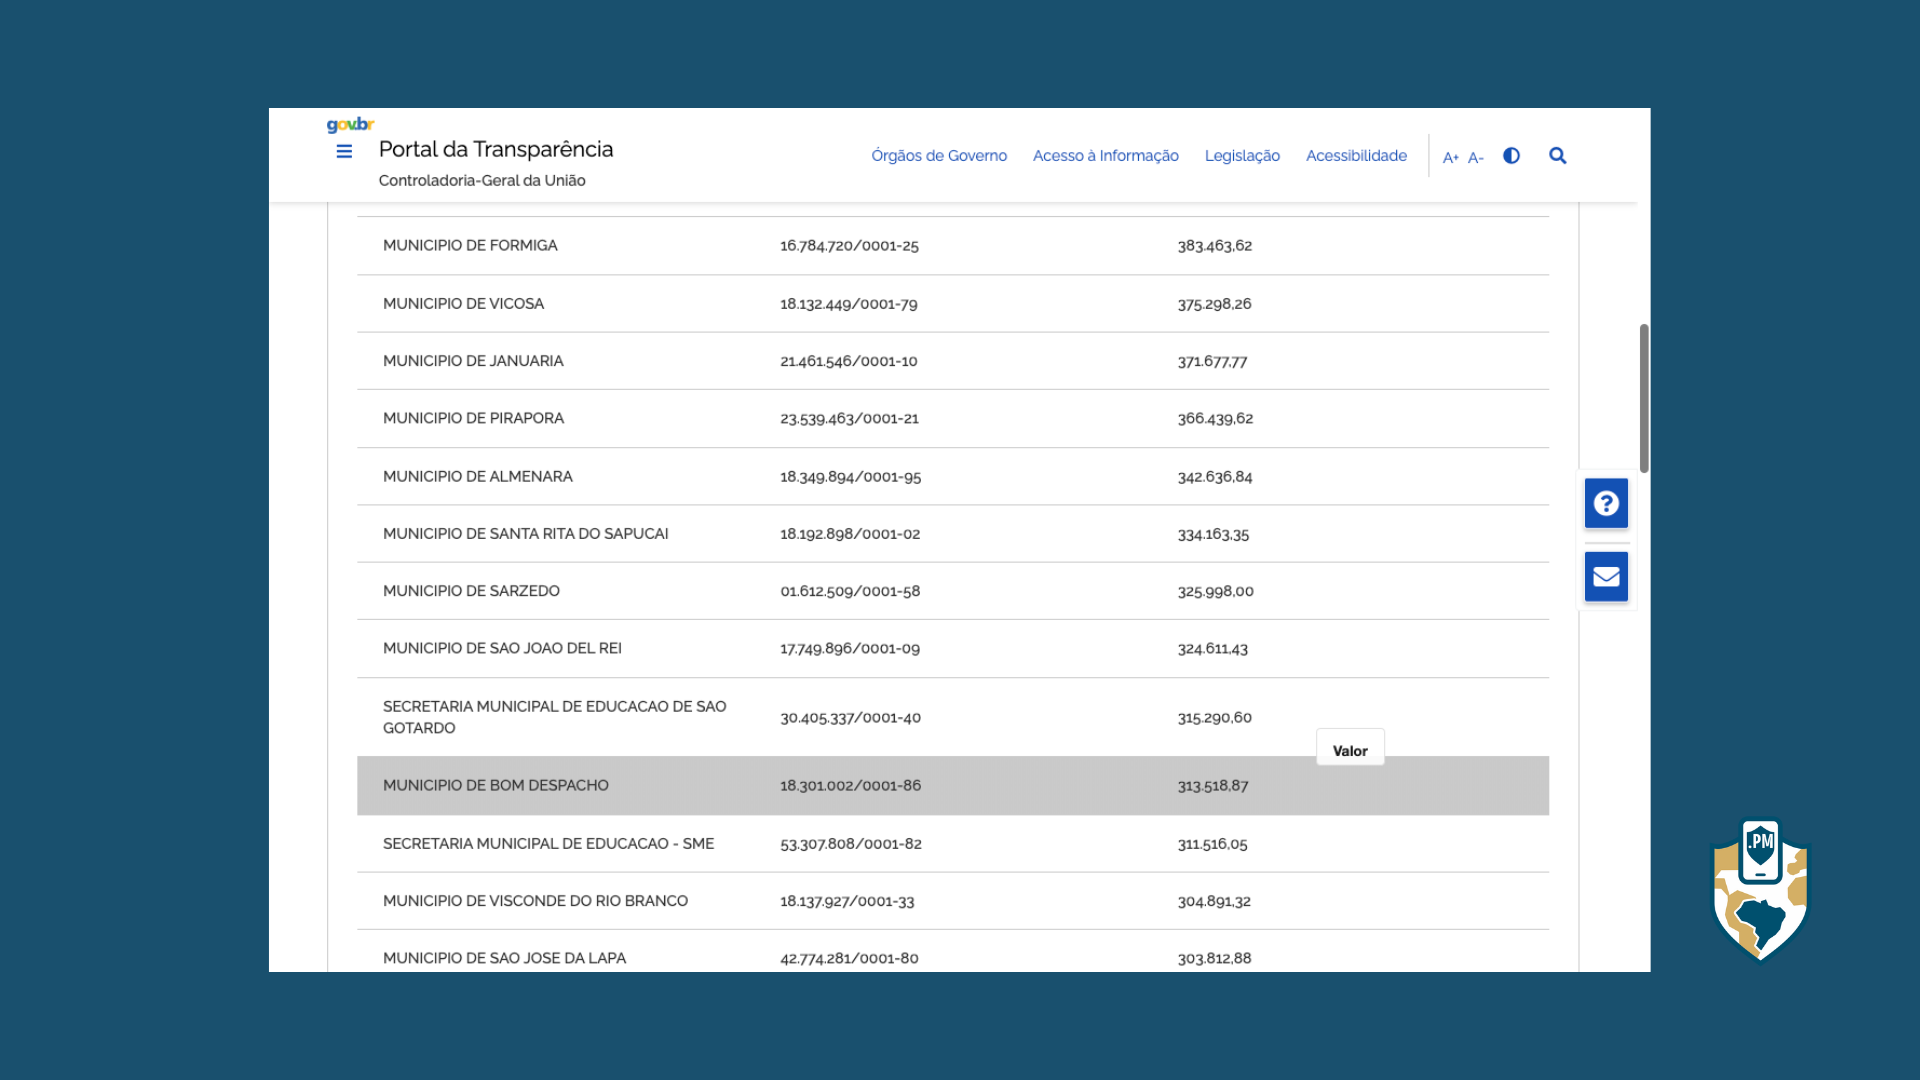Click the Legislação link

(x=1242, y=156)
